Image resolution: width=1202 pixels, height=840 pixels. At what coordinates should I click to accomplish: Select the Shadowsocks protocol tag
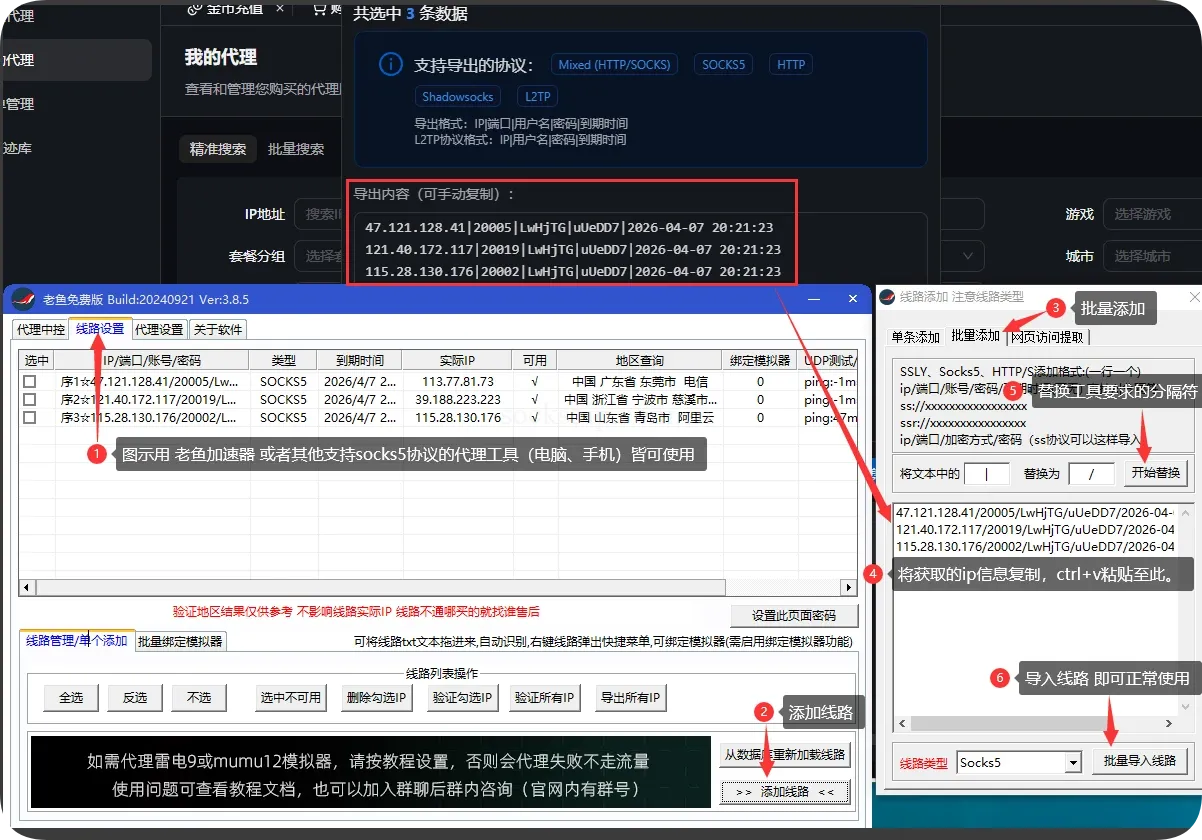(458, 97)
